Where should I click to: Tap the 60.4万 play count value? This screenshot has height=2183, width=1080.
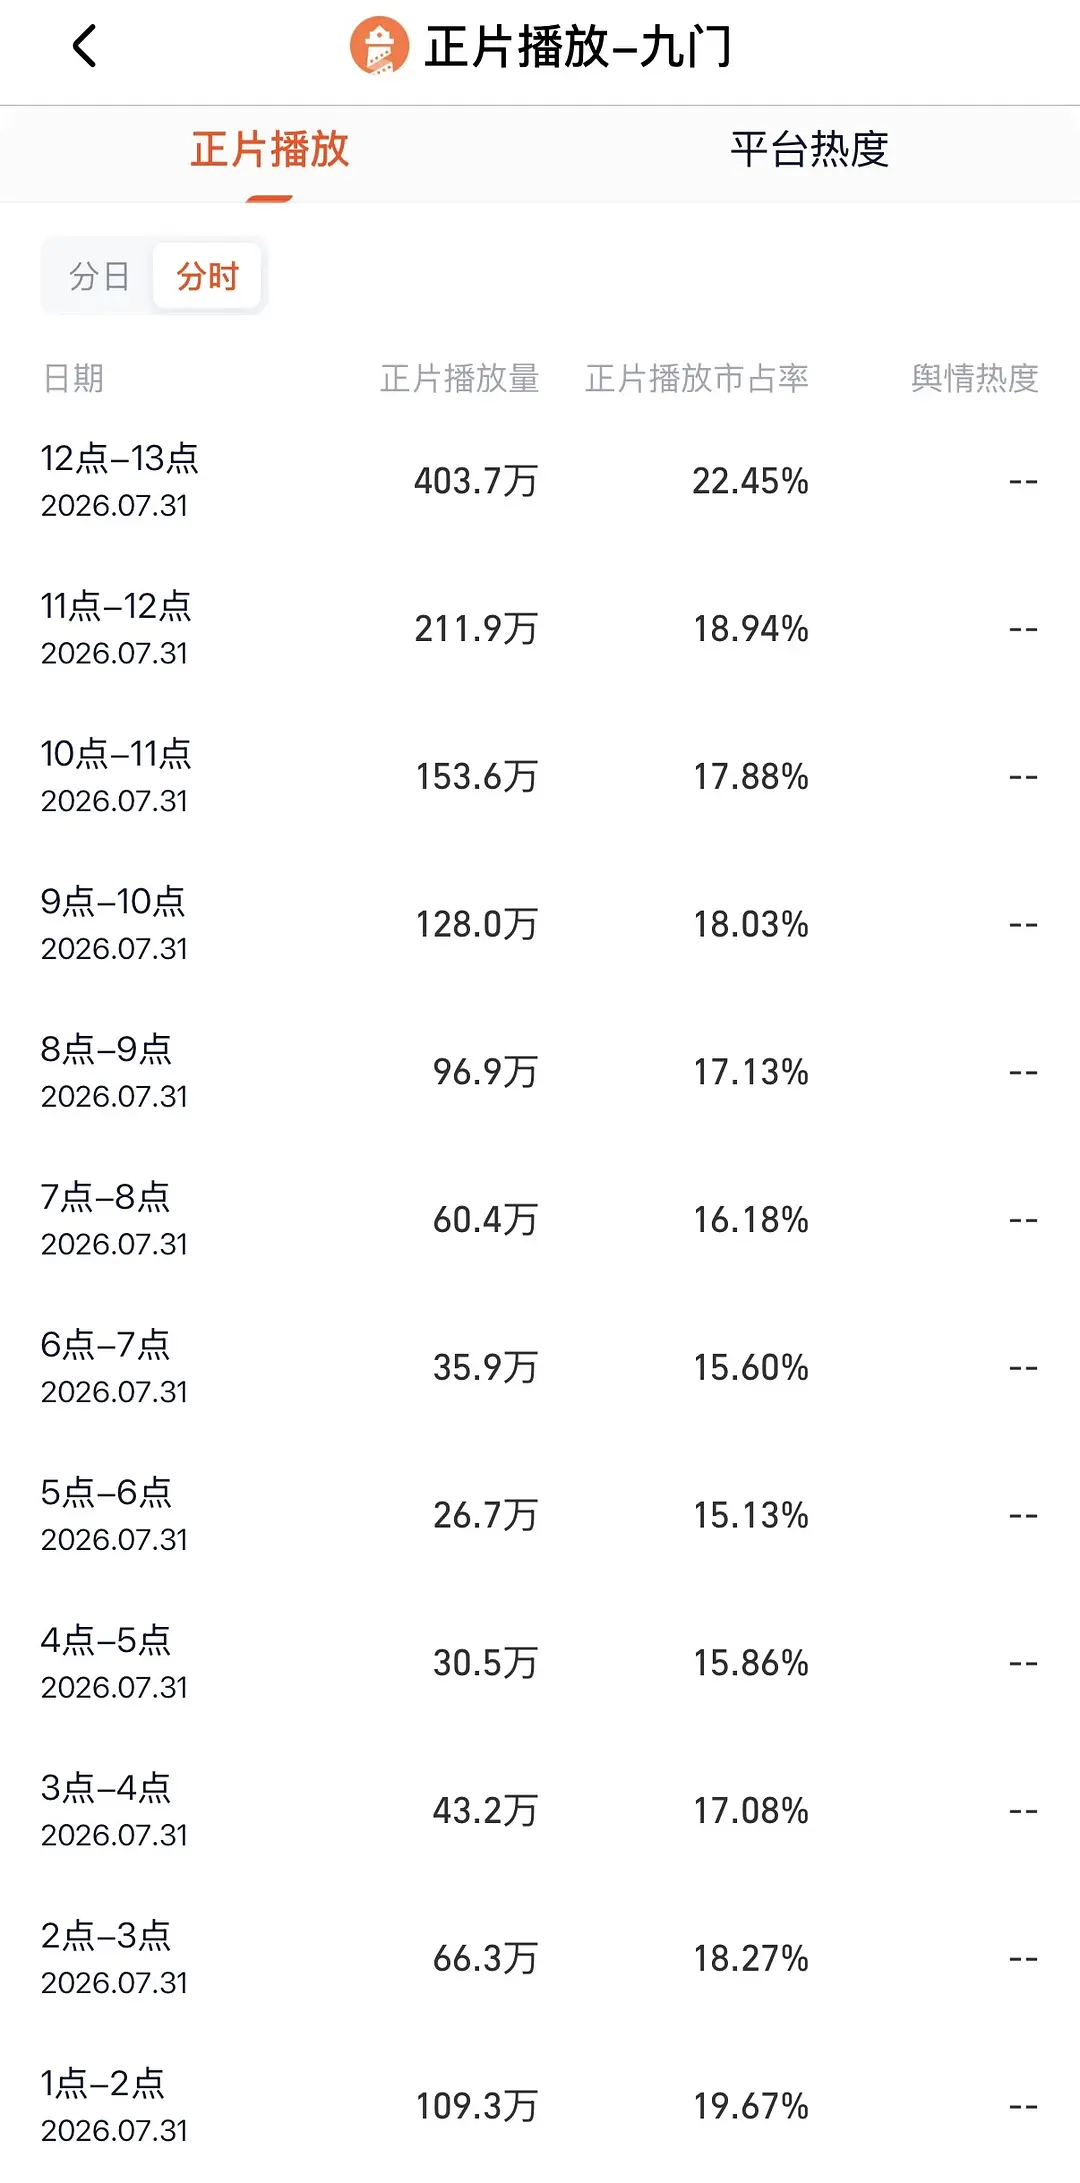[x=485, y=1220]
